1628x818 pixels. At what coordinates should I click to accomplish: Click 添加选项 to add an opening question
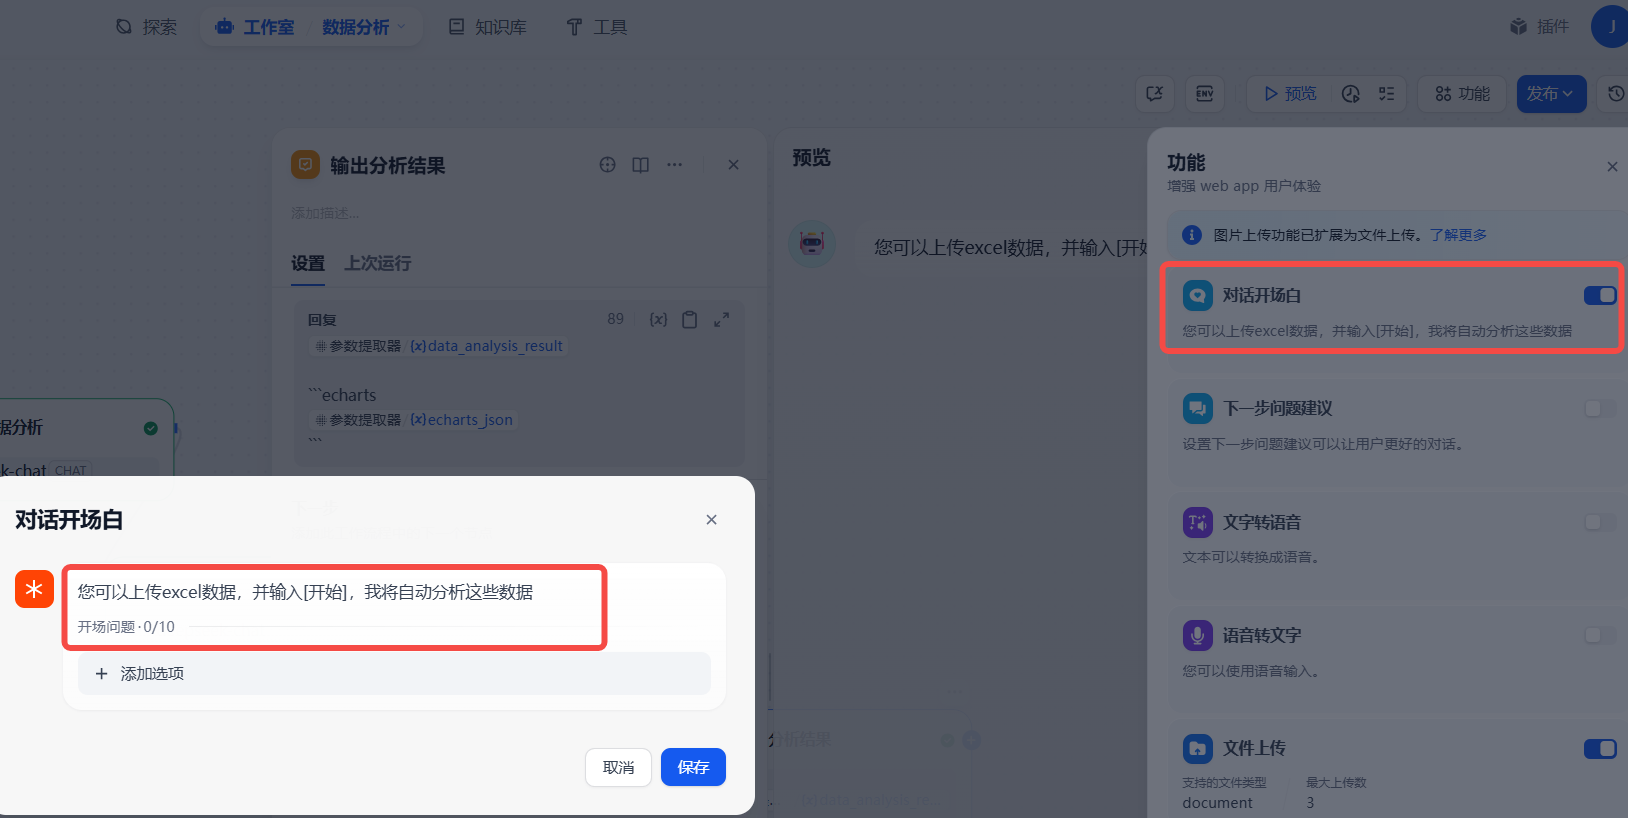coord(394,674)
